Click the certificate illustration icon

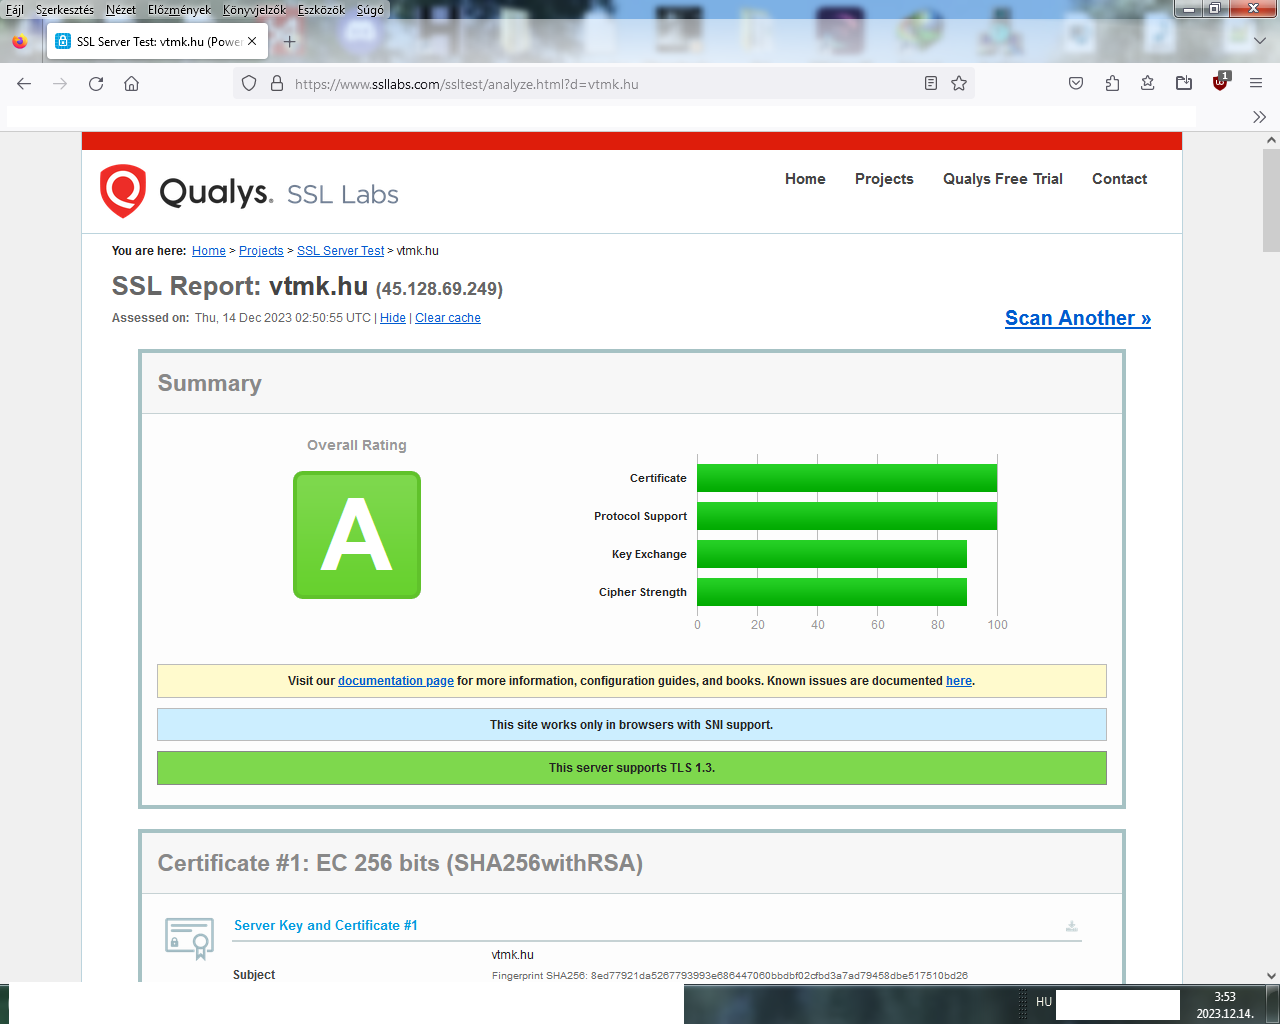[190, 938]
